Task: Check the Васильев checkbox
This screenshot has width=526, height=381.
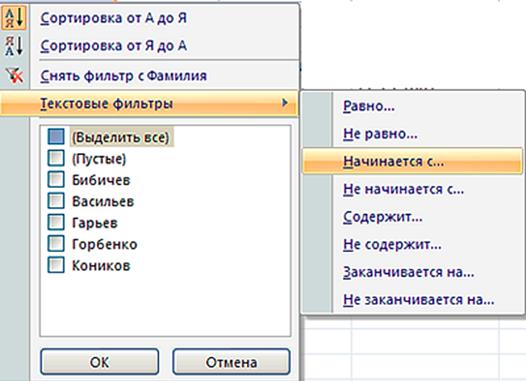Action: click(x=56, y=201)
